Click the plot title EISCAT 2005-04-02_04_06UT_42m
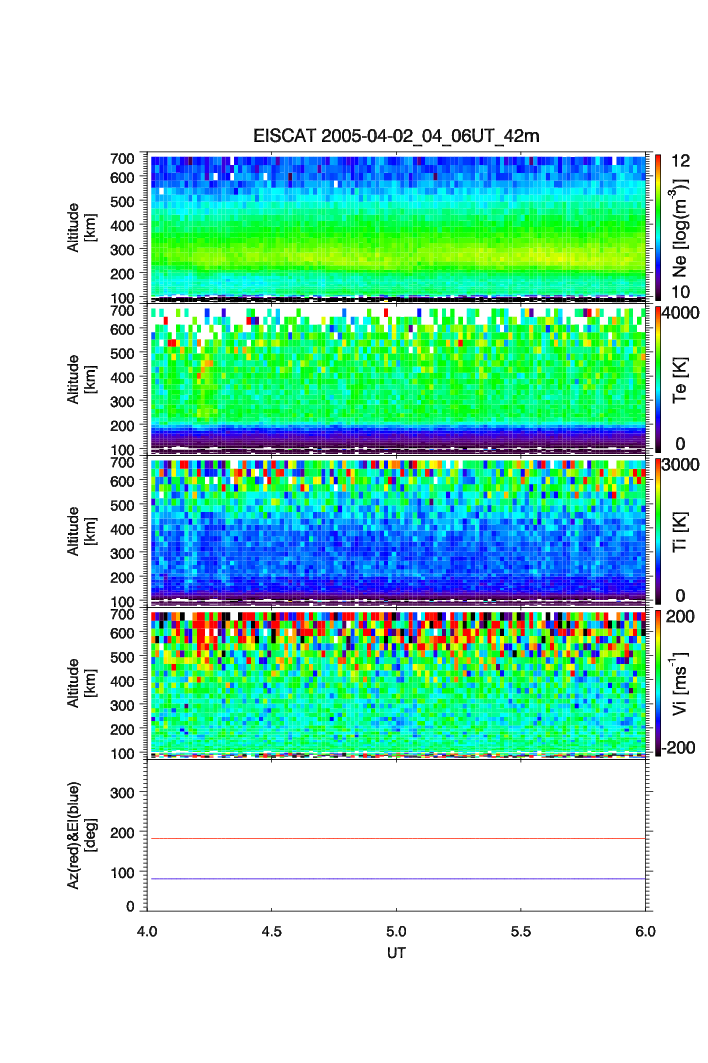This screenshot has height=1063, width=708. 396,136
